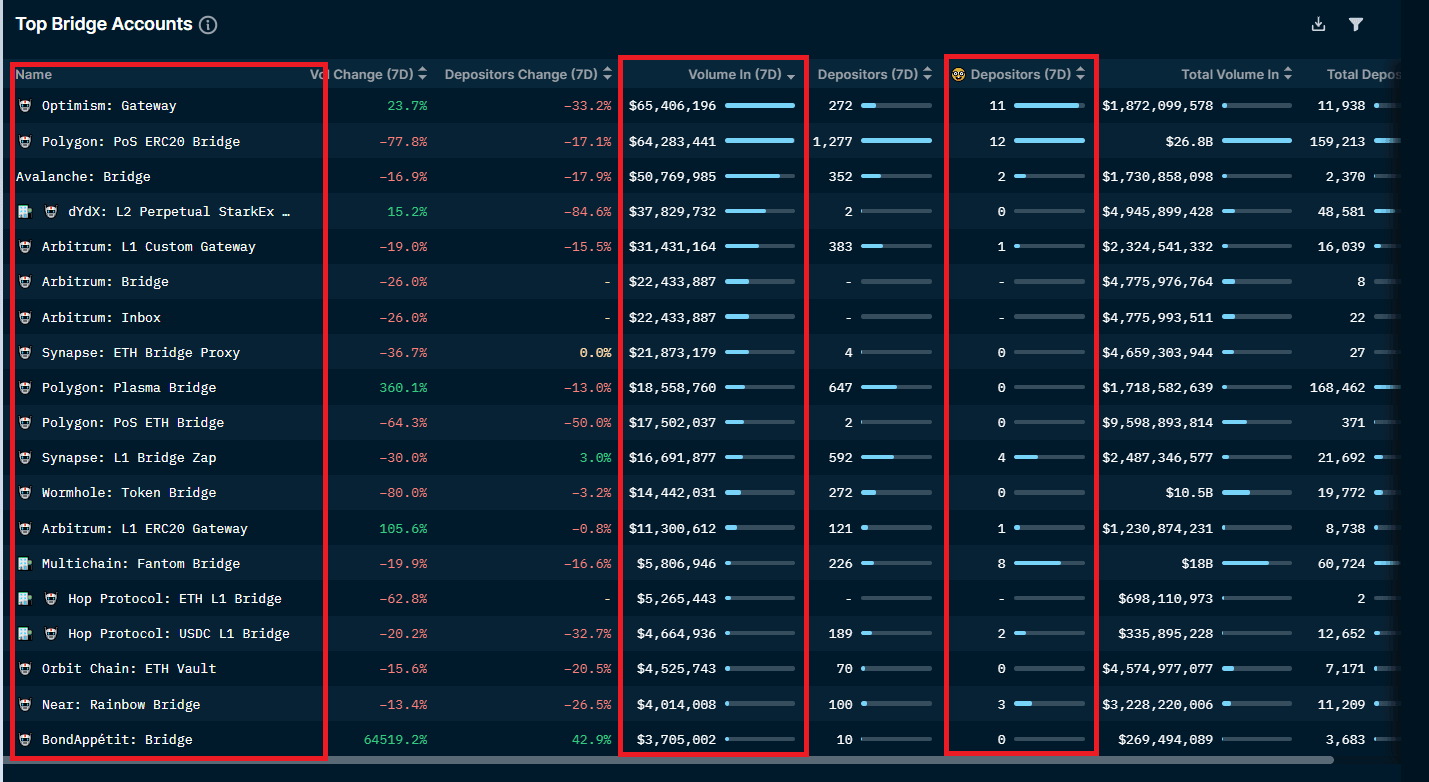Click the building icon in Hop Protocol: ETH L1 Bridge row
This screenshot has height=782, width=1429.
tap(25, 599)
